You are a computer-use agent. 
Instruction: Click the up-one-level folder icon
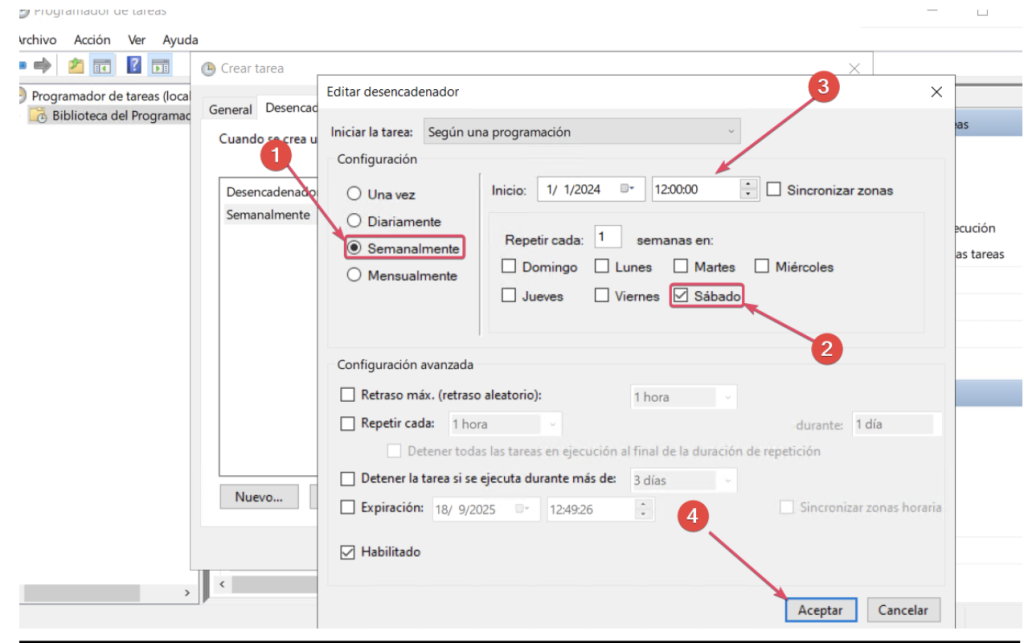(x=76, y=66)
